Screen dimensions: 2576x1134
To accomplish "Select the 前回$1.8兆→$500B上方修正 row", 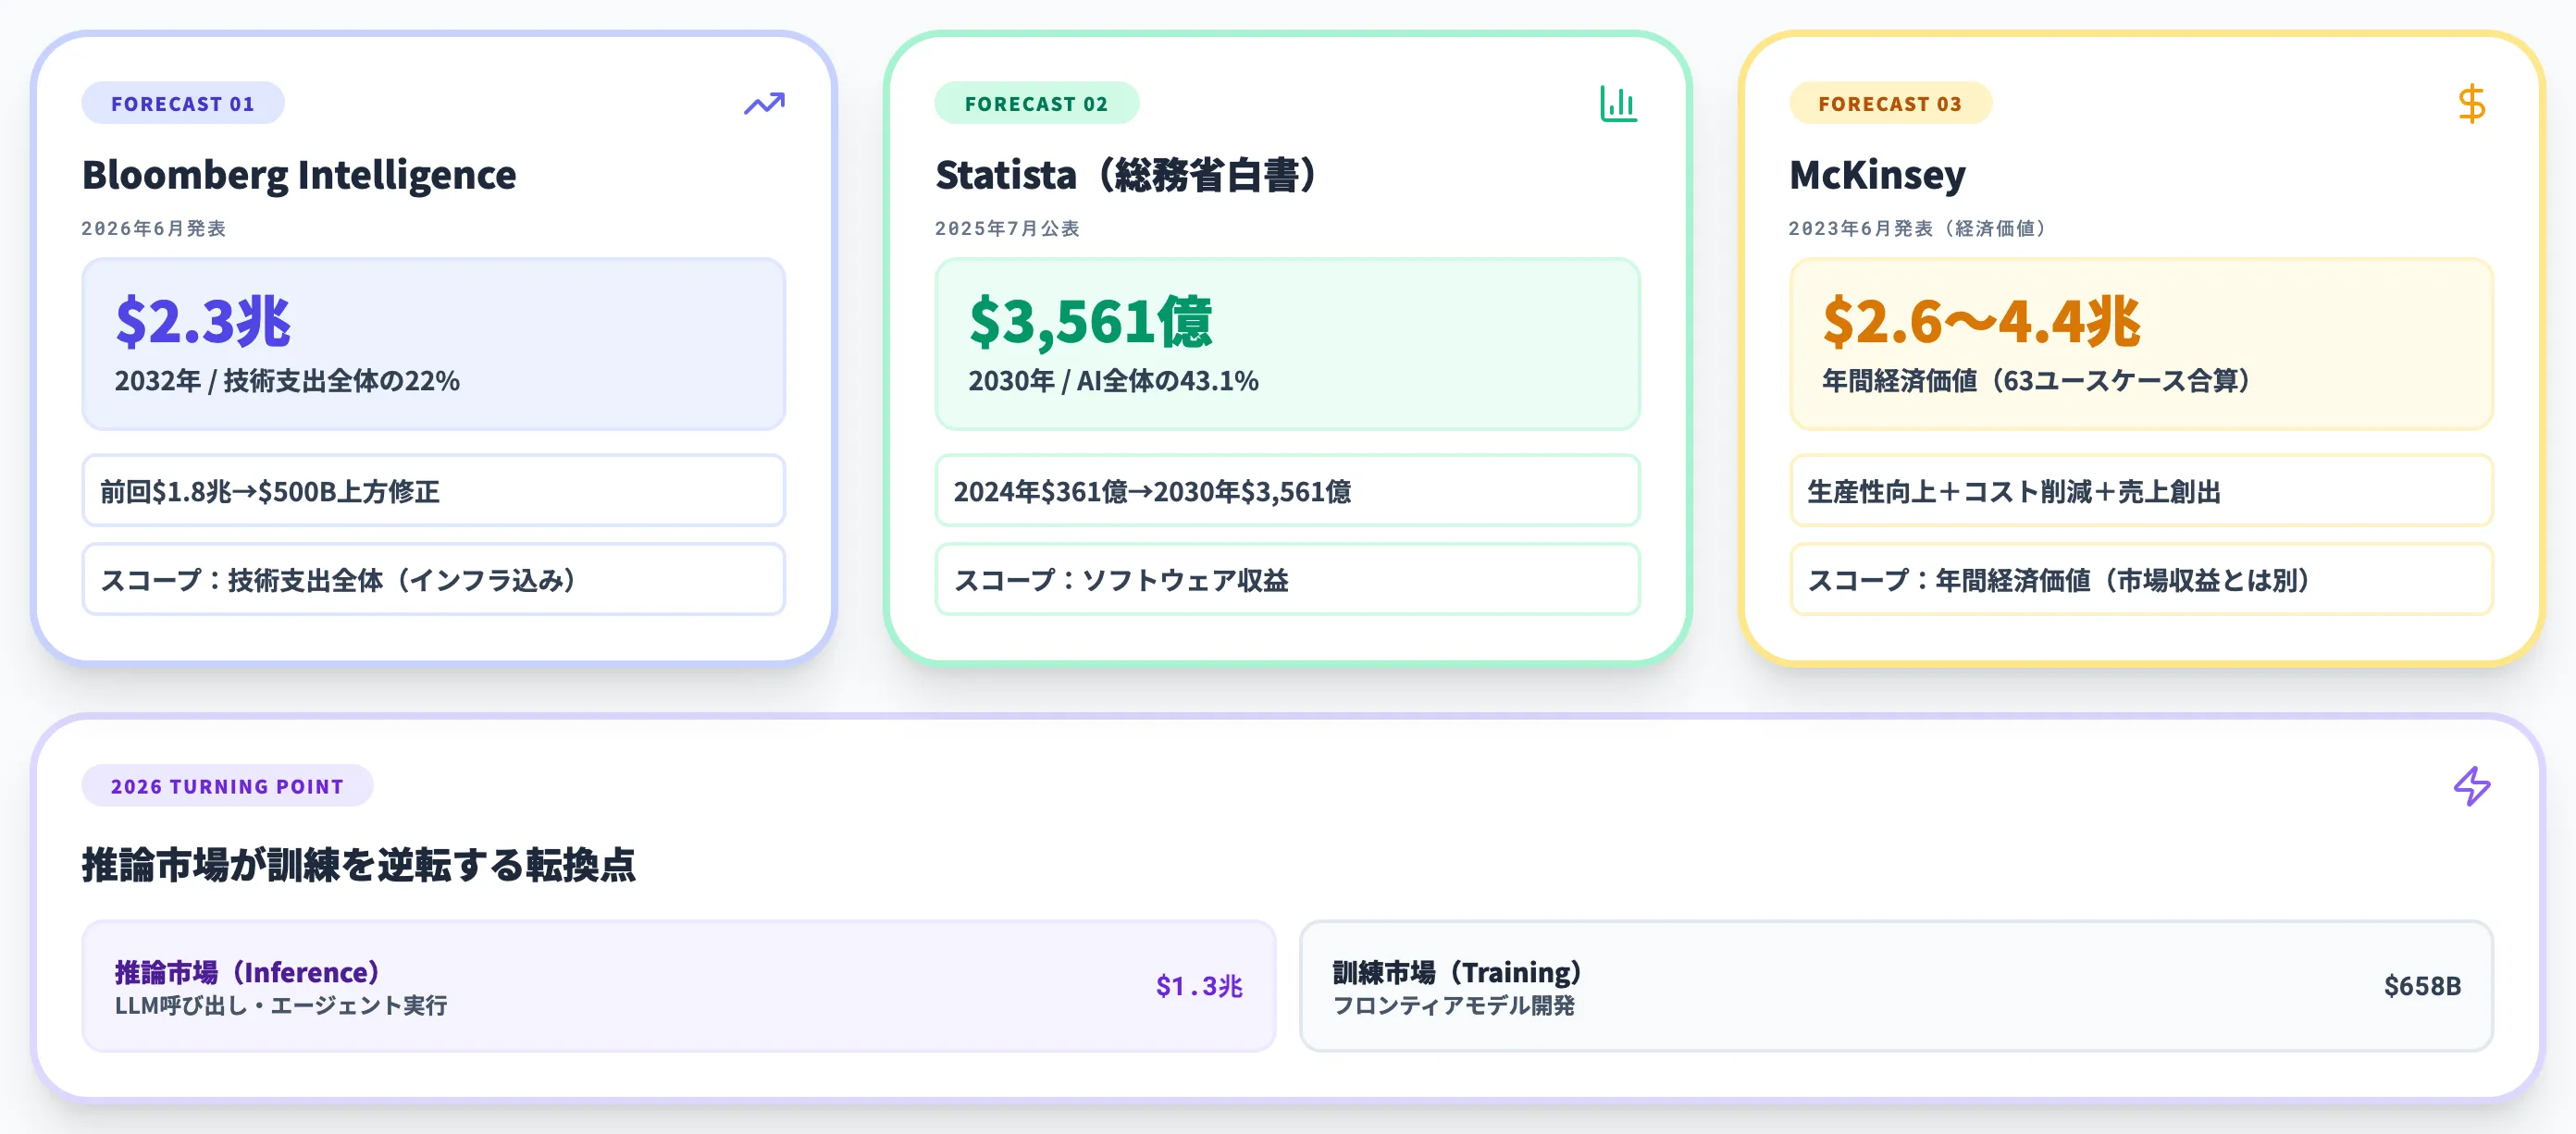I will pyautogui.click(x=434, y=491).
